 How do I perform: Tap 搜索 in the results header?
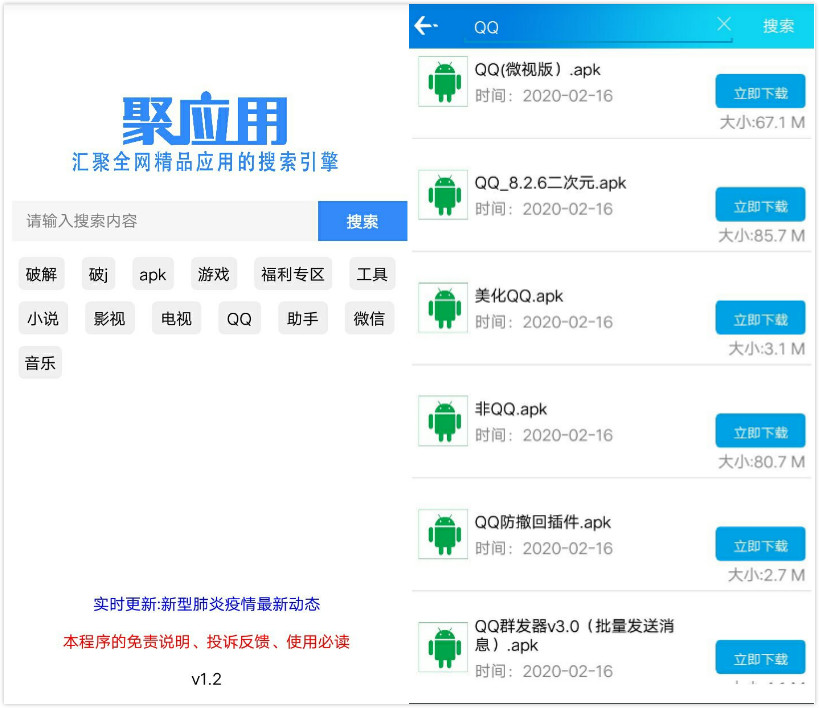(x=778, y=26)
